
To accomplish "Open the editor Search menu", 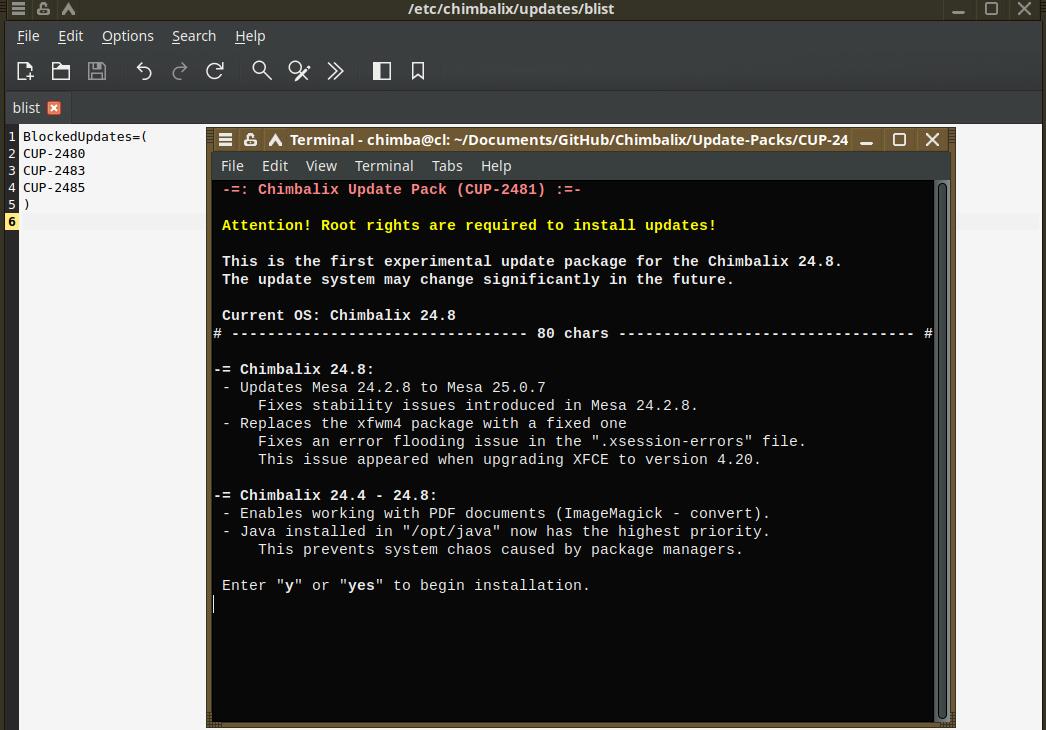I will (193, 36).
